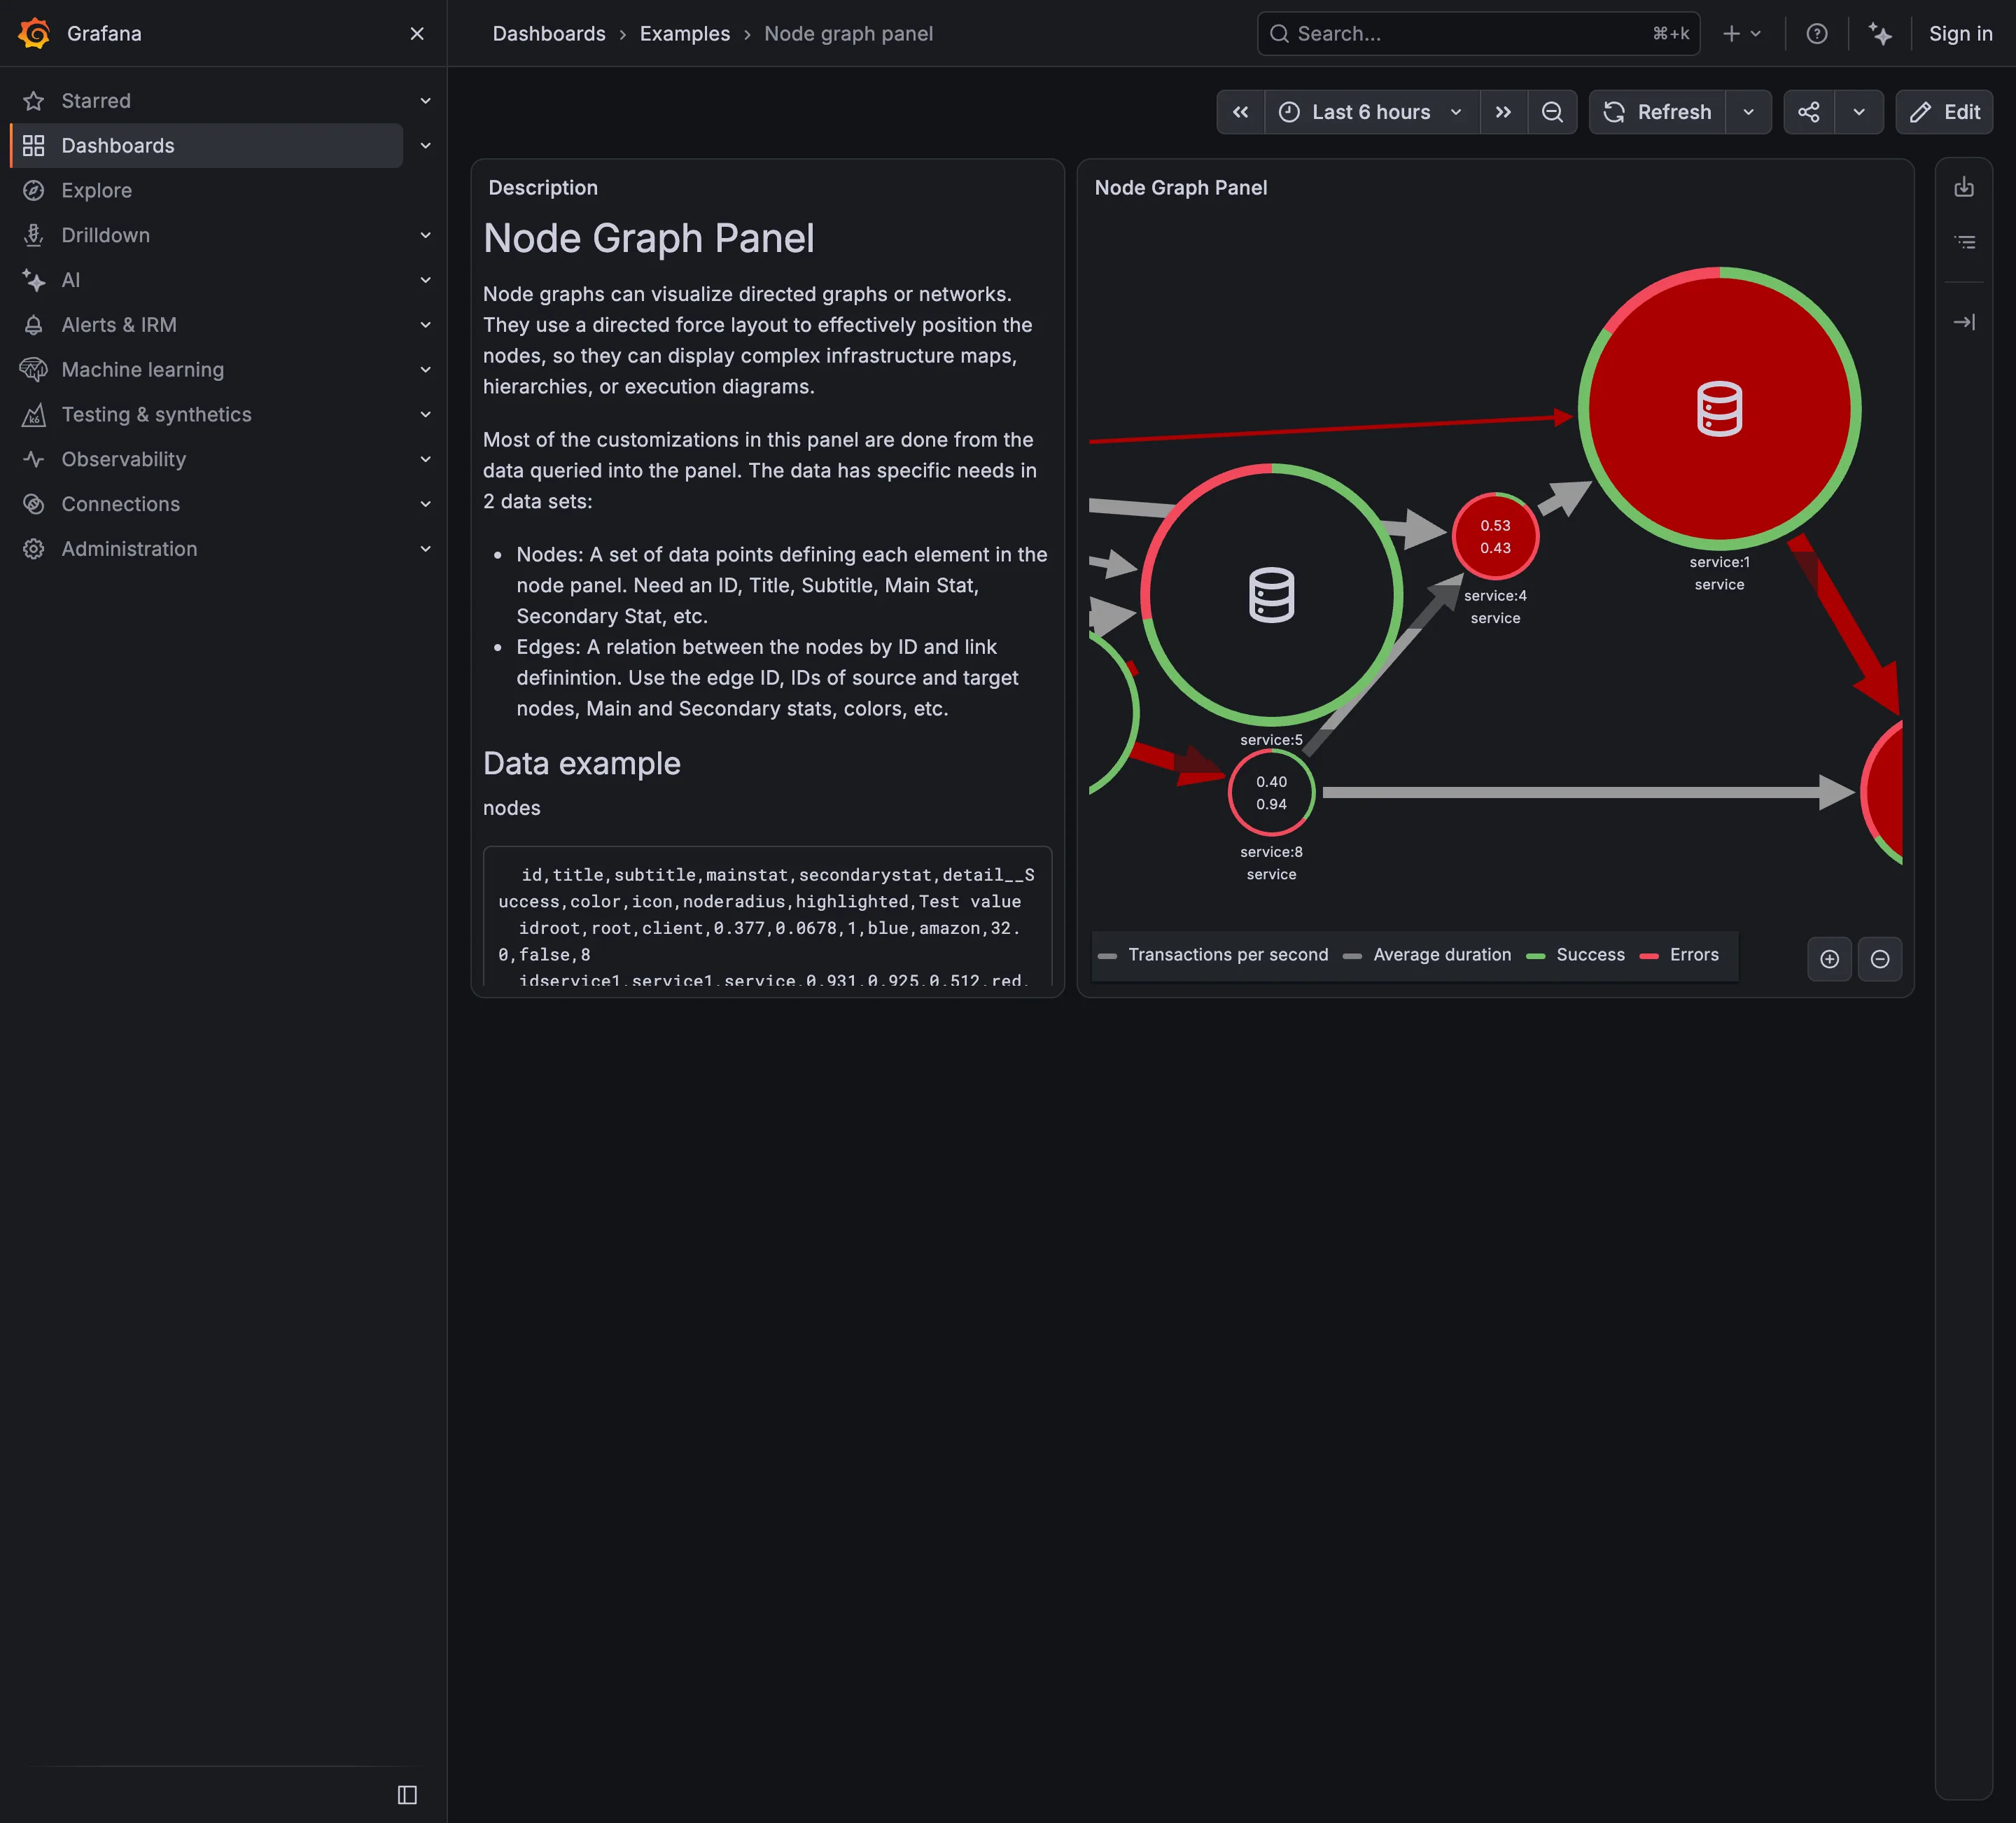Open Starred section in sidebar

pyautogui.click(x=96, y=101)
